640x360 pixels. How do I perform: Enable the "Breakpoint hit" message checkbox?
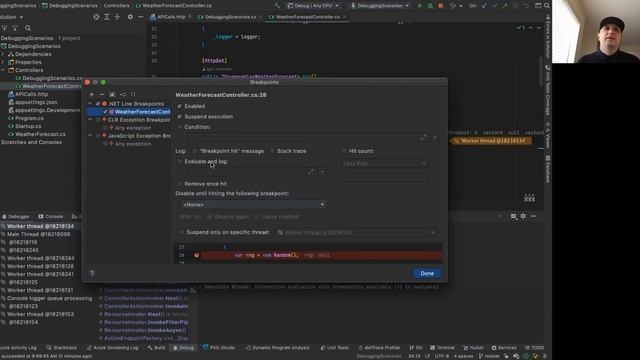click(x=195, y=151)
